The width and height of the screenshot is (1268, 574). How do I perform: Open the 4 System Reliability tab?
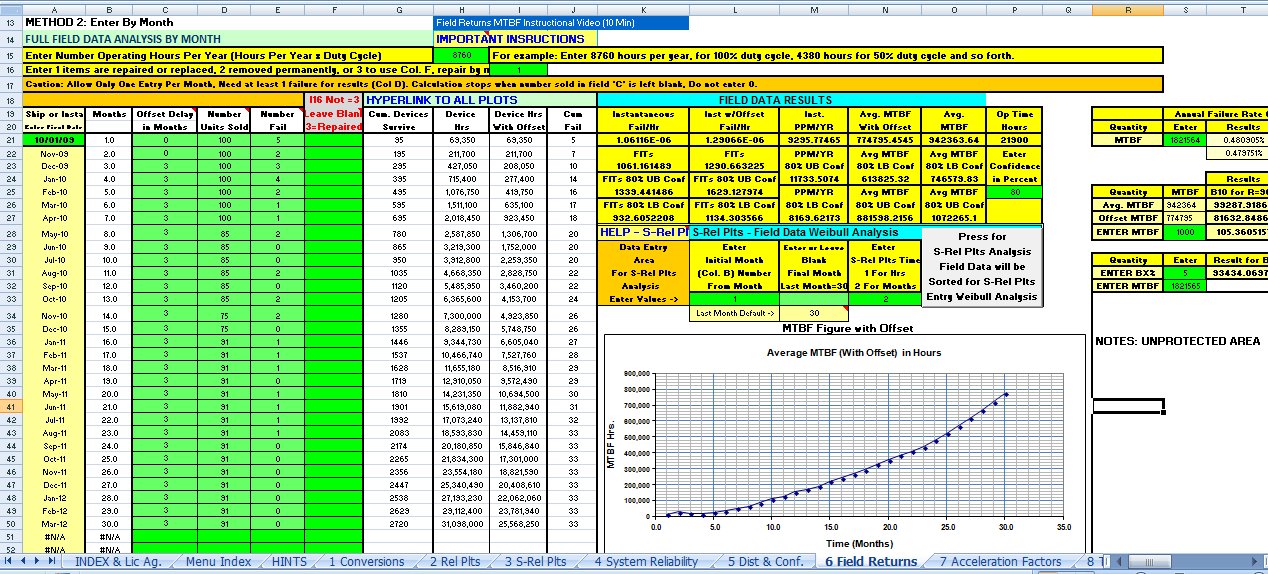pos(646,562)
